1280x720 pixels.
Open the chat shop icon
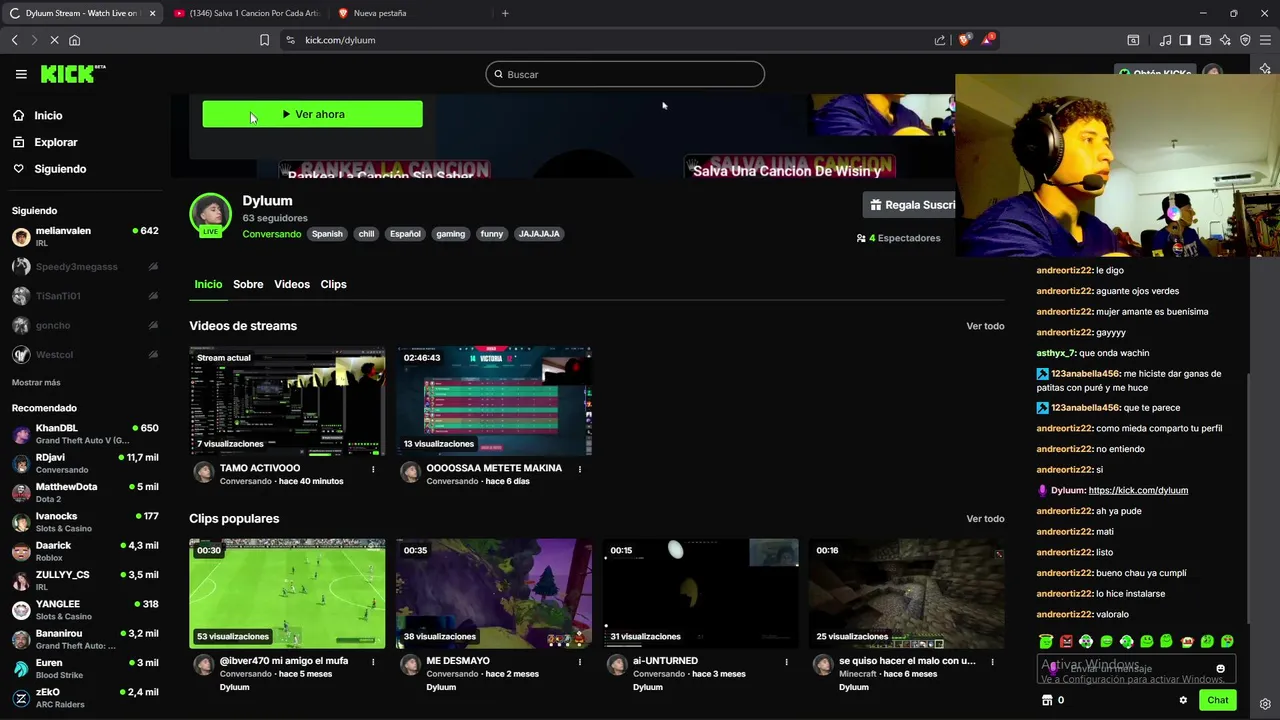tap(1047, 700)
